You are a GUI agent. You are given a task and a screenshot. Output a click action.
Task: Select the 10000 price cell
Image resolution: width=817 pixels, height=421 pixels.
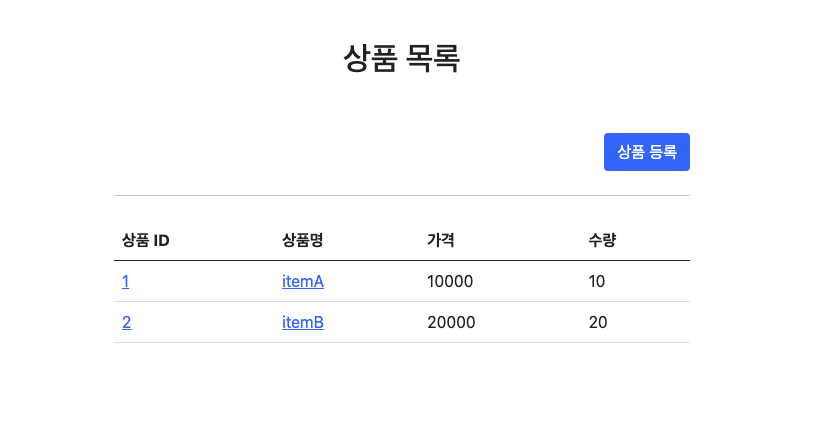pyautogui.click(x=450, y=282)
